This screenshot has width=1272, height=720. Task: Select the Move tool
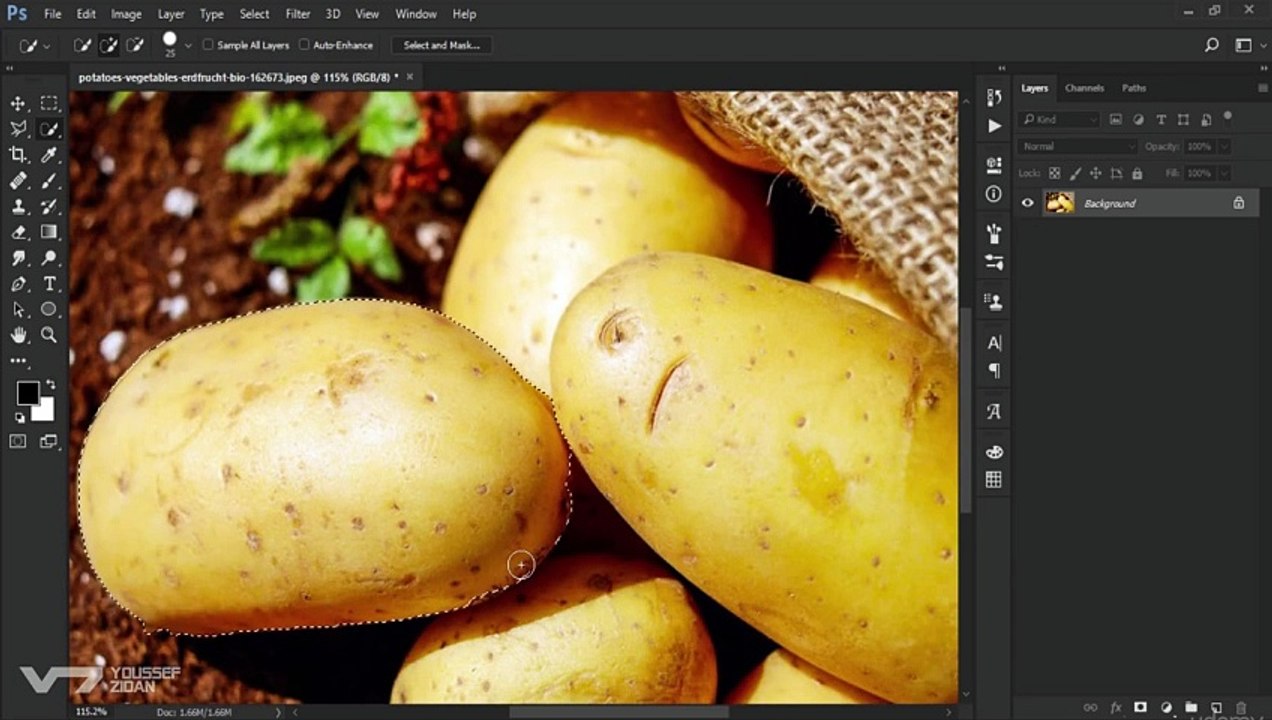point(18,103)
